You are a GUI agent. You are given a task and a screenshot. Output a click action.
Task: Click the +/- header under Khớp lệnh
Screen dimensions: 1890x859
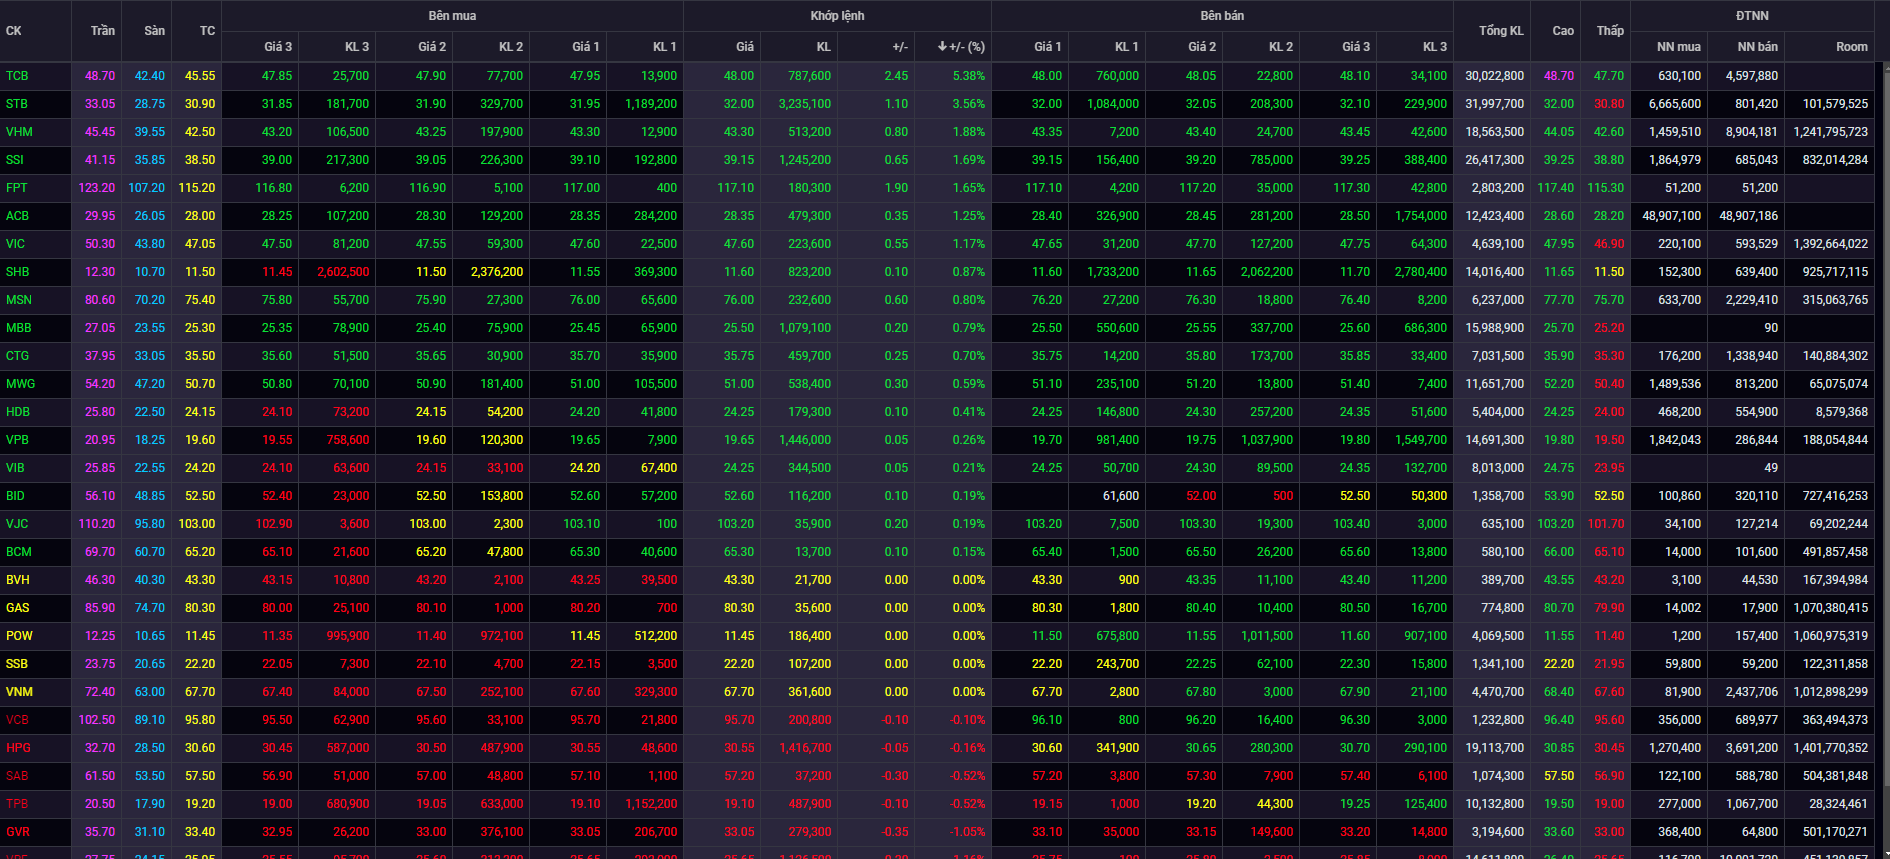coord(900,47)
